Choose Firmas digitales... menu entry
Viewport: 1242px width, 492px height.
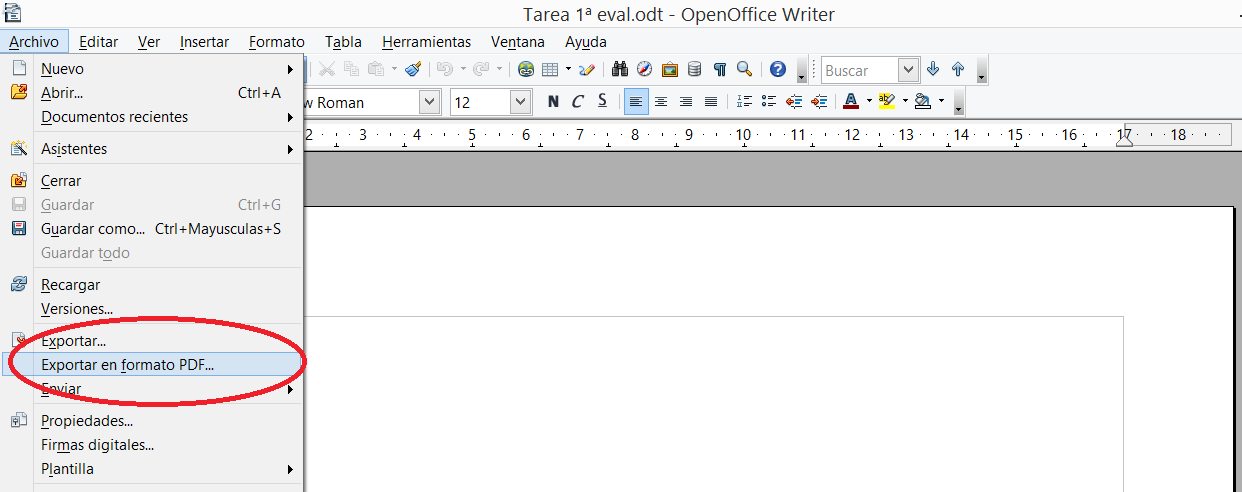coord(153,445)
